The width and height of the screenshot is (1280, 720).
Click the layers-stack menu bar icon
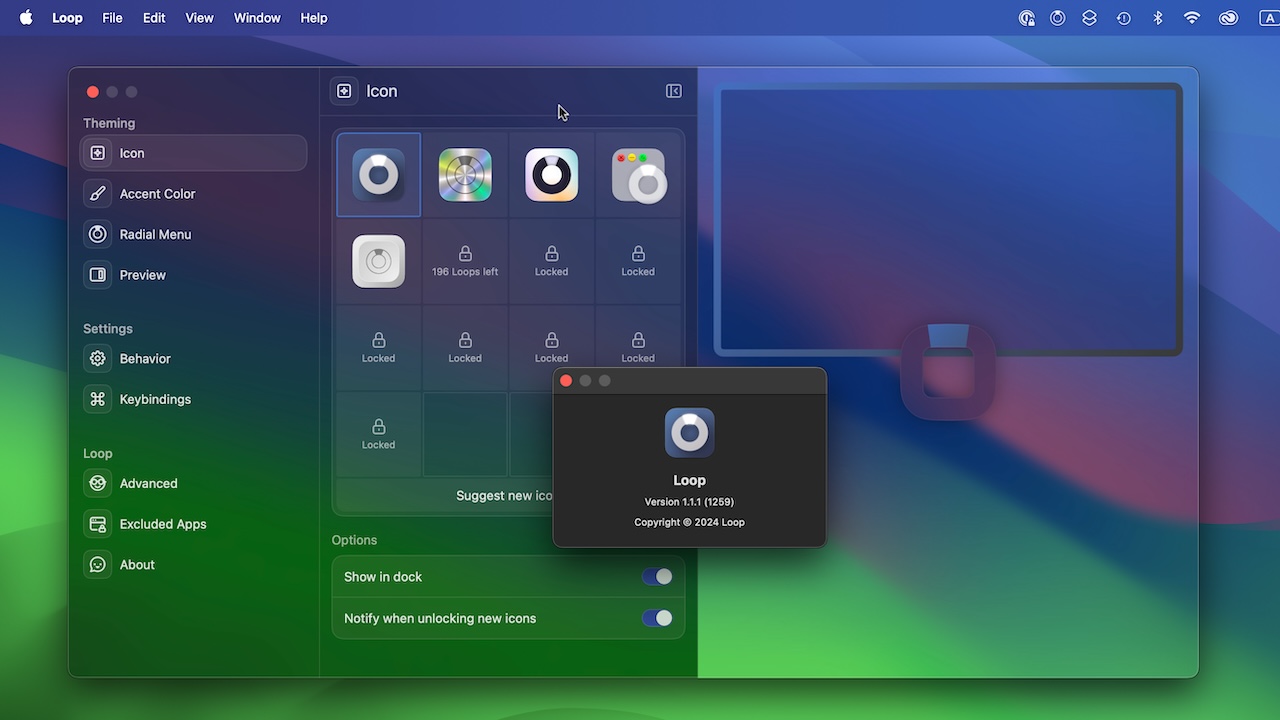pyautogui.click(x=1090, y=18)
